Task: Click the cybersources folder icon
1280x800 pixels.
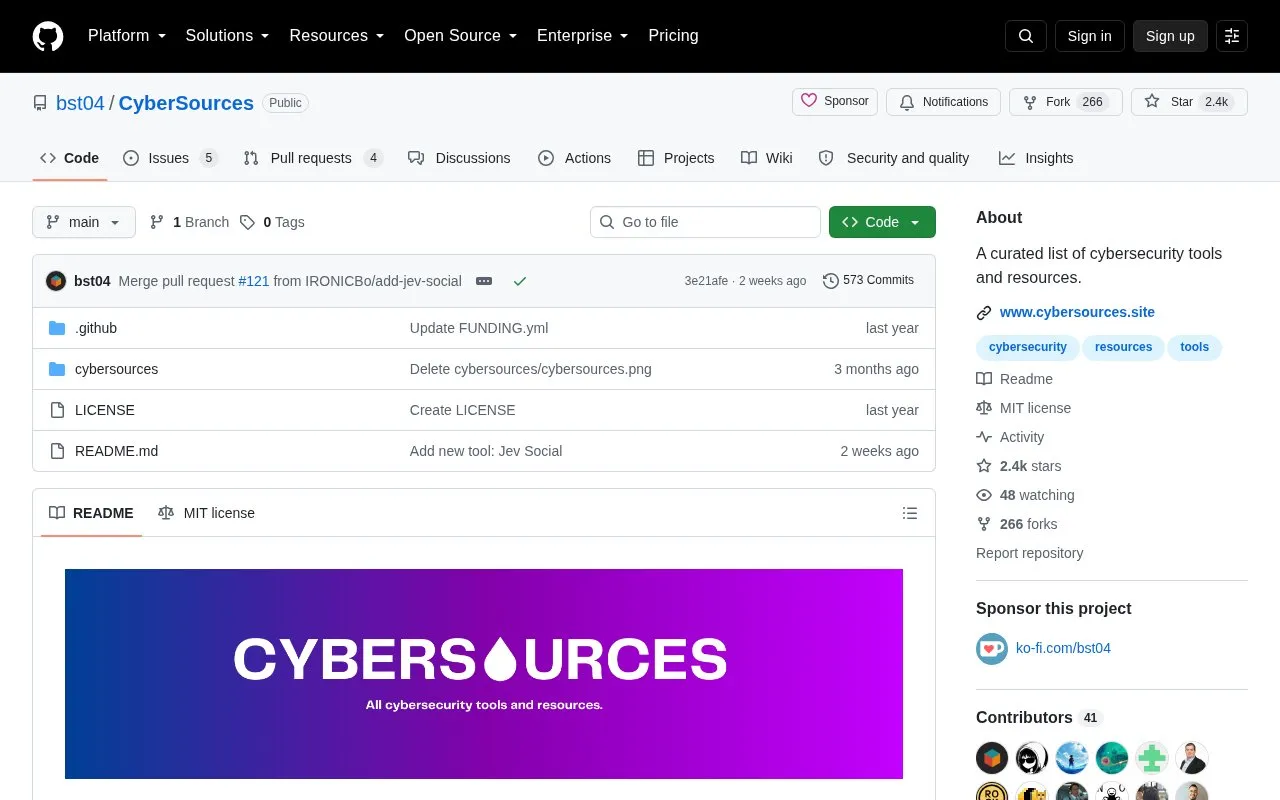Action: (x=57, y=369)
